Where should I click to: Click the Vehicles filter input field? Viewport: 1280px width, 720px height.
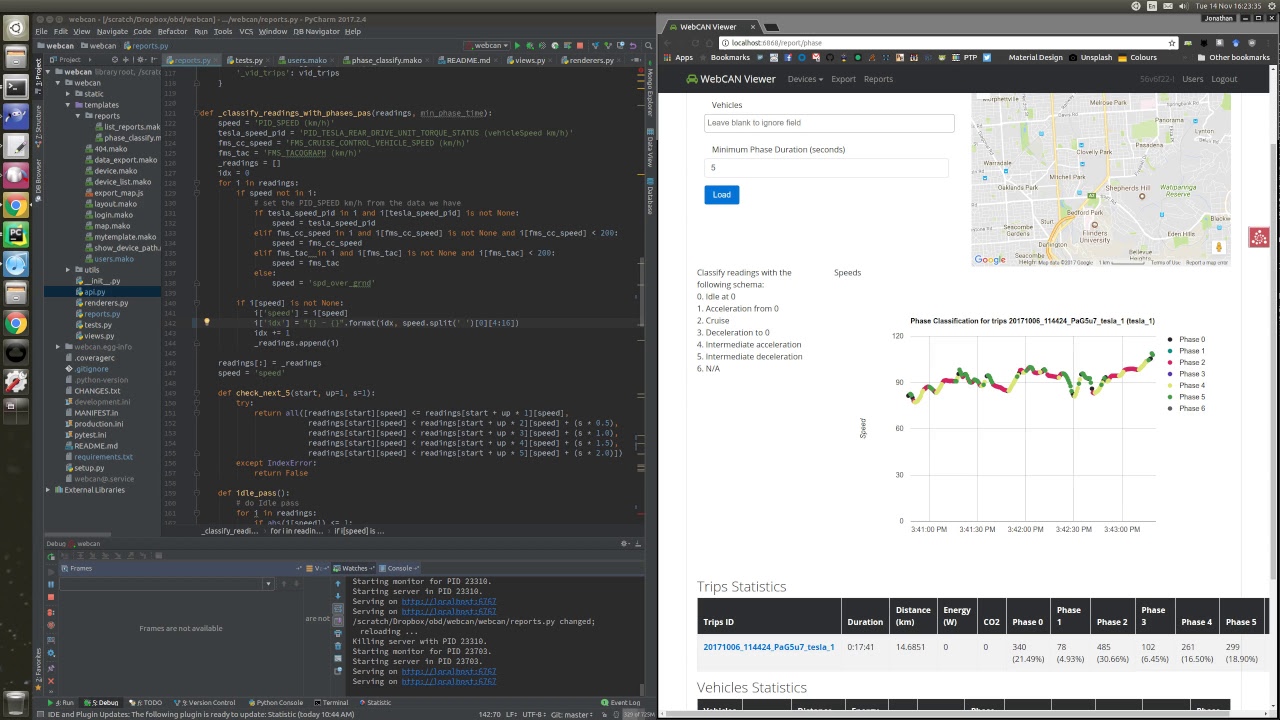(829, 123)
